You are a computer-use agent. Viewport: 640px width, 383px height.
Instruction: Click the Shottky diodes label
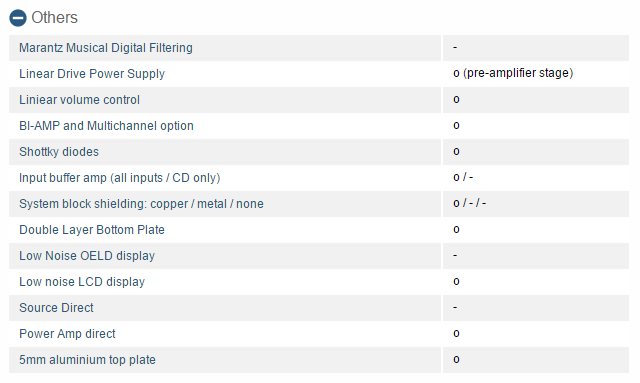click(59, 152)
